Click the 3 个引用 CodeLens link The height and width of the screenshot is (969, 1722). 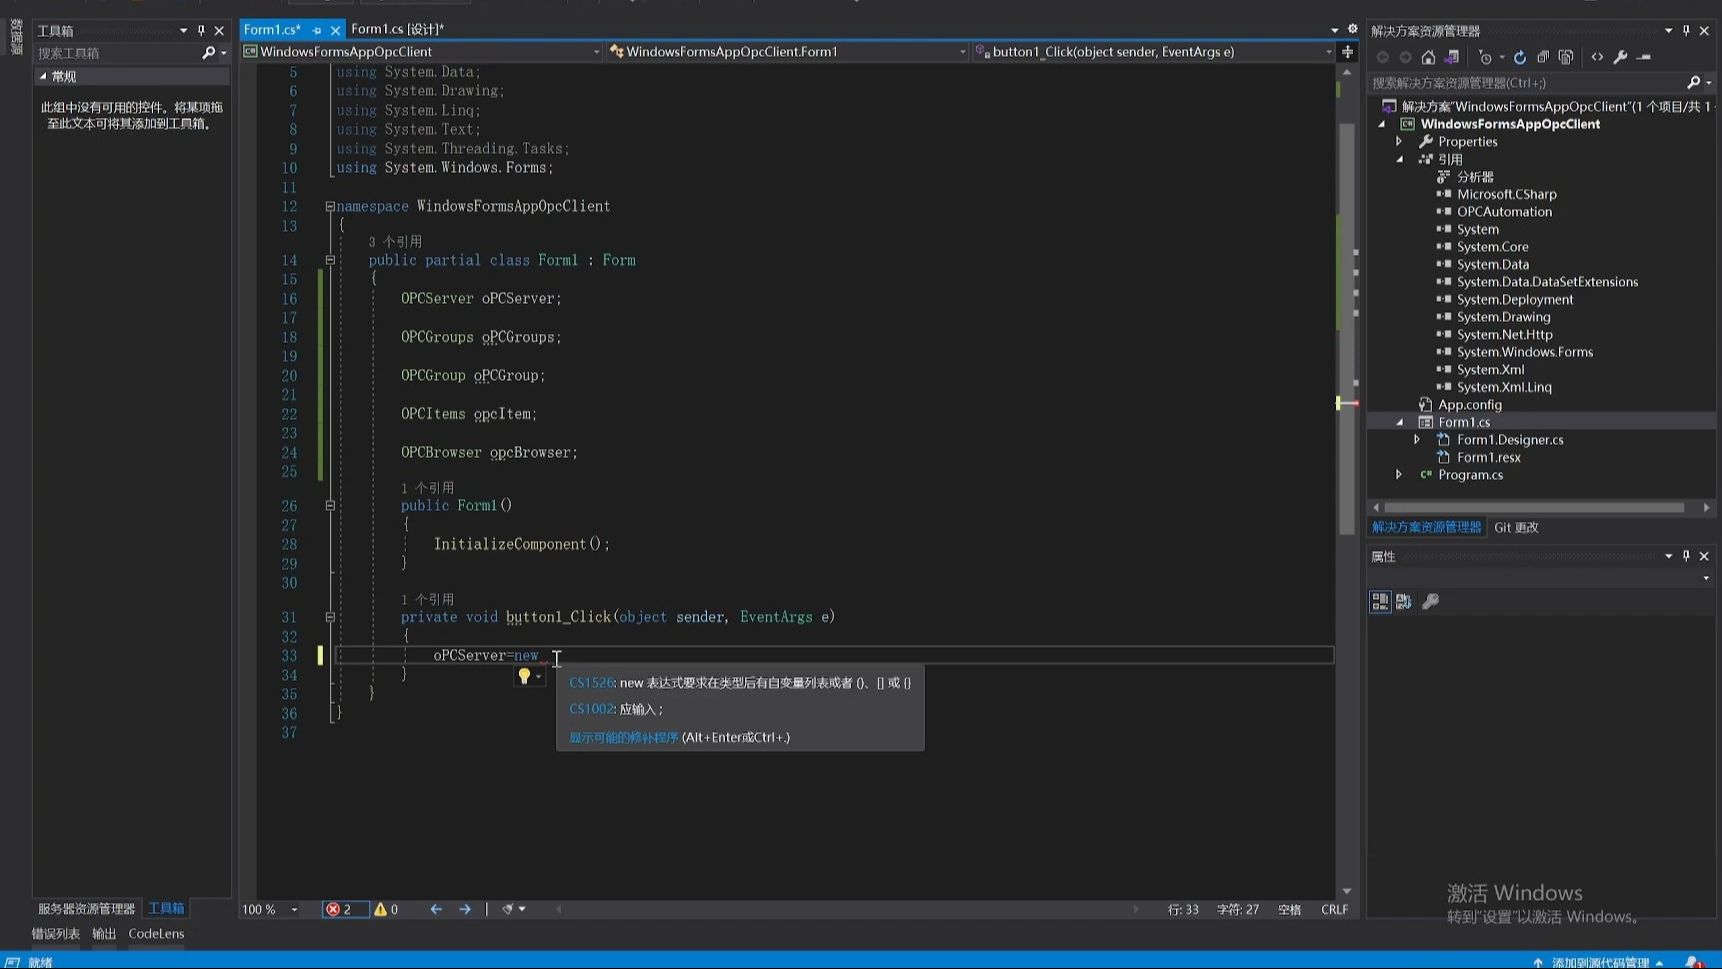[395, 242]
